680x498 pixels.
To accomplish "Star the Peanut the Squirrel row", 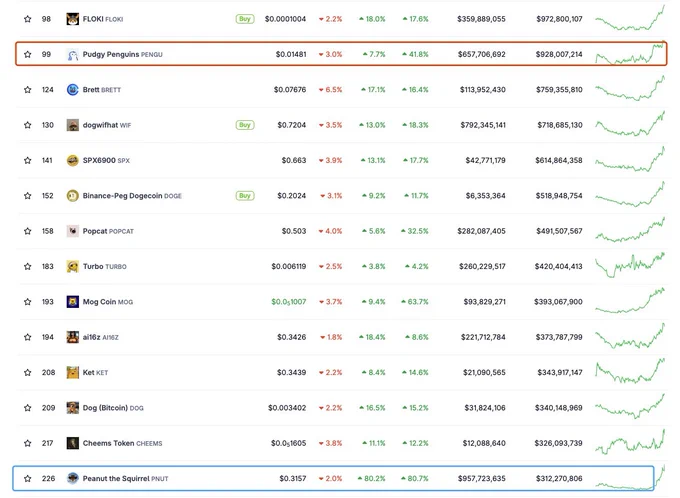I will (28, 479).
